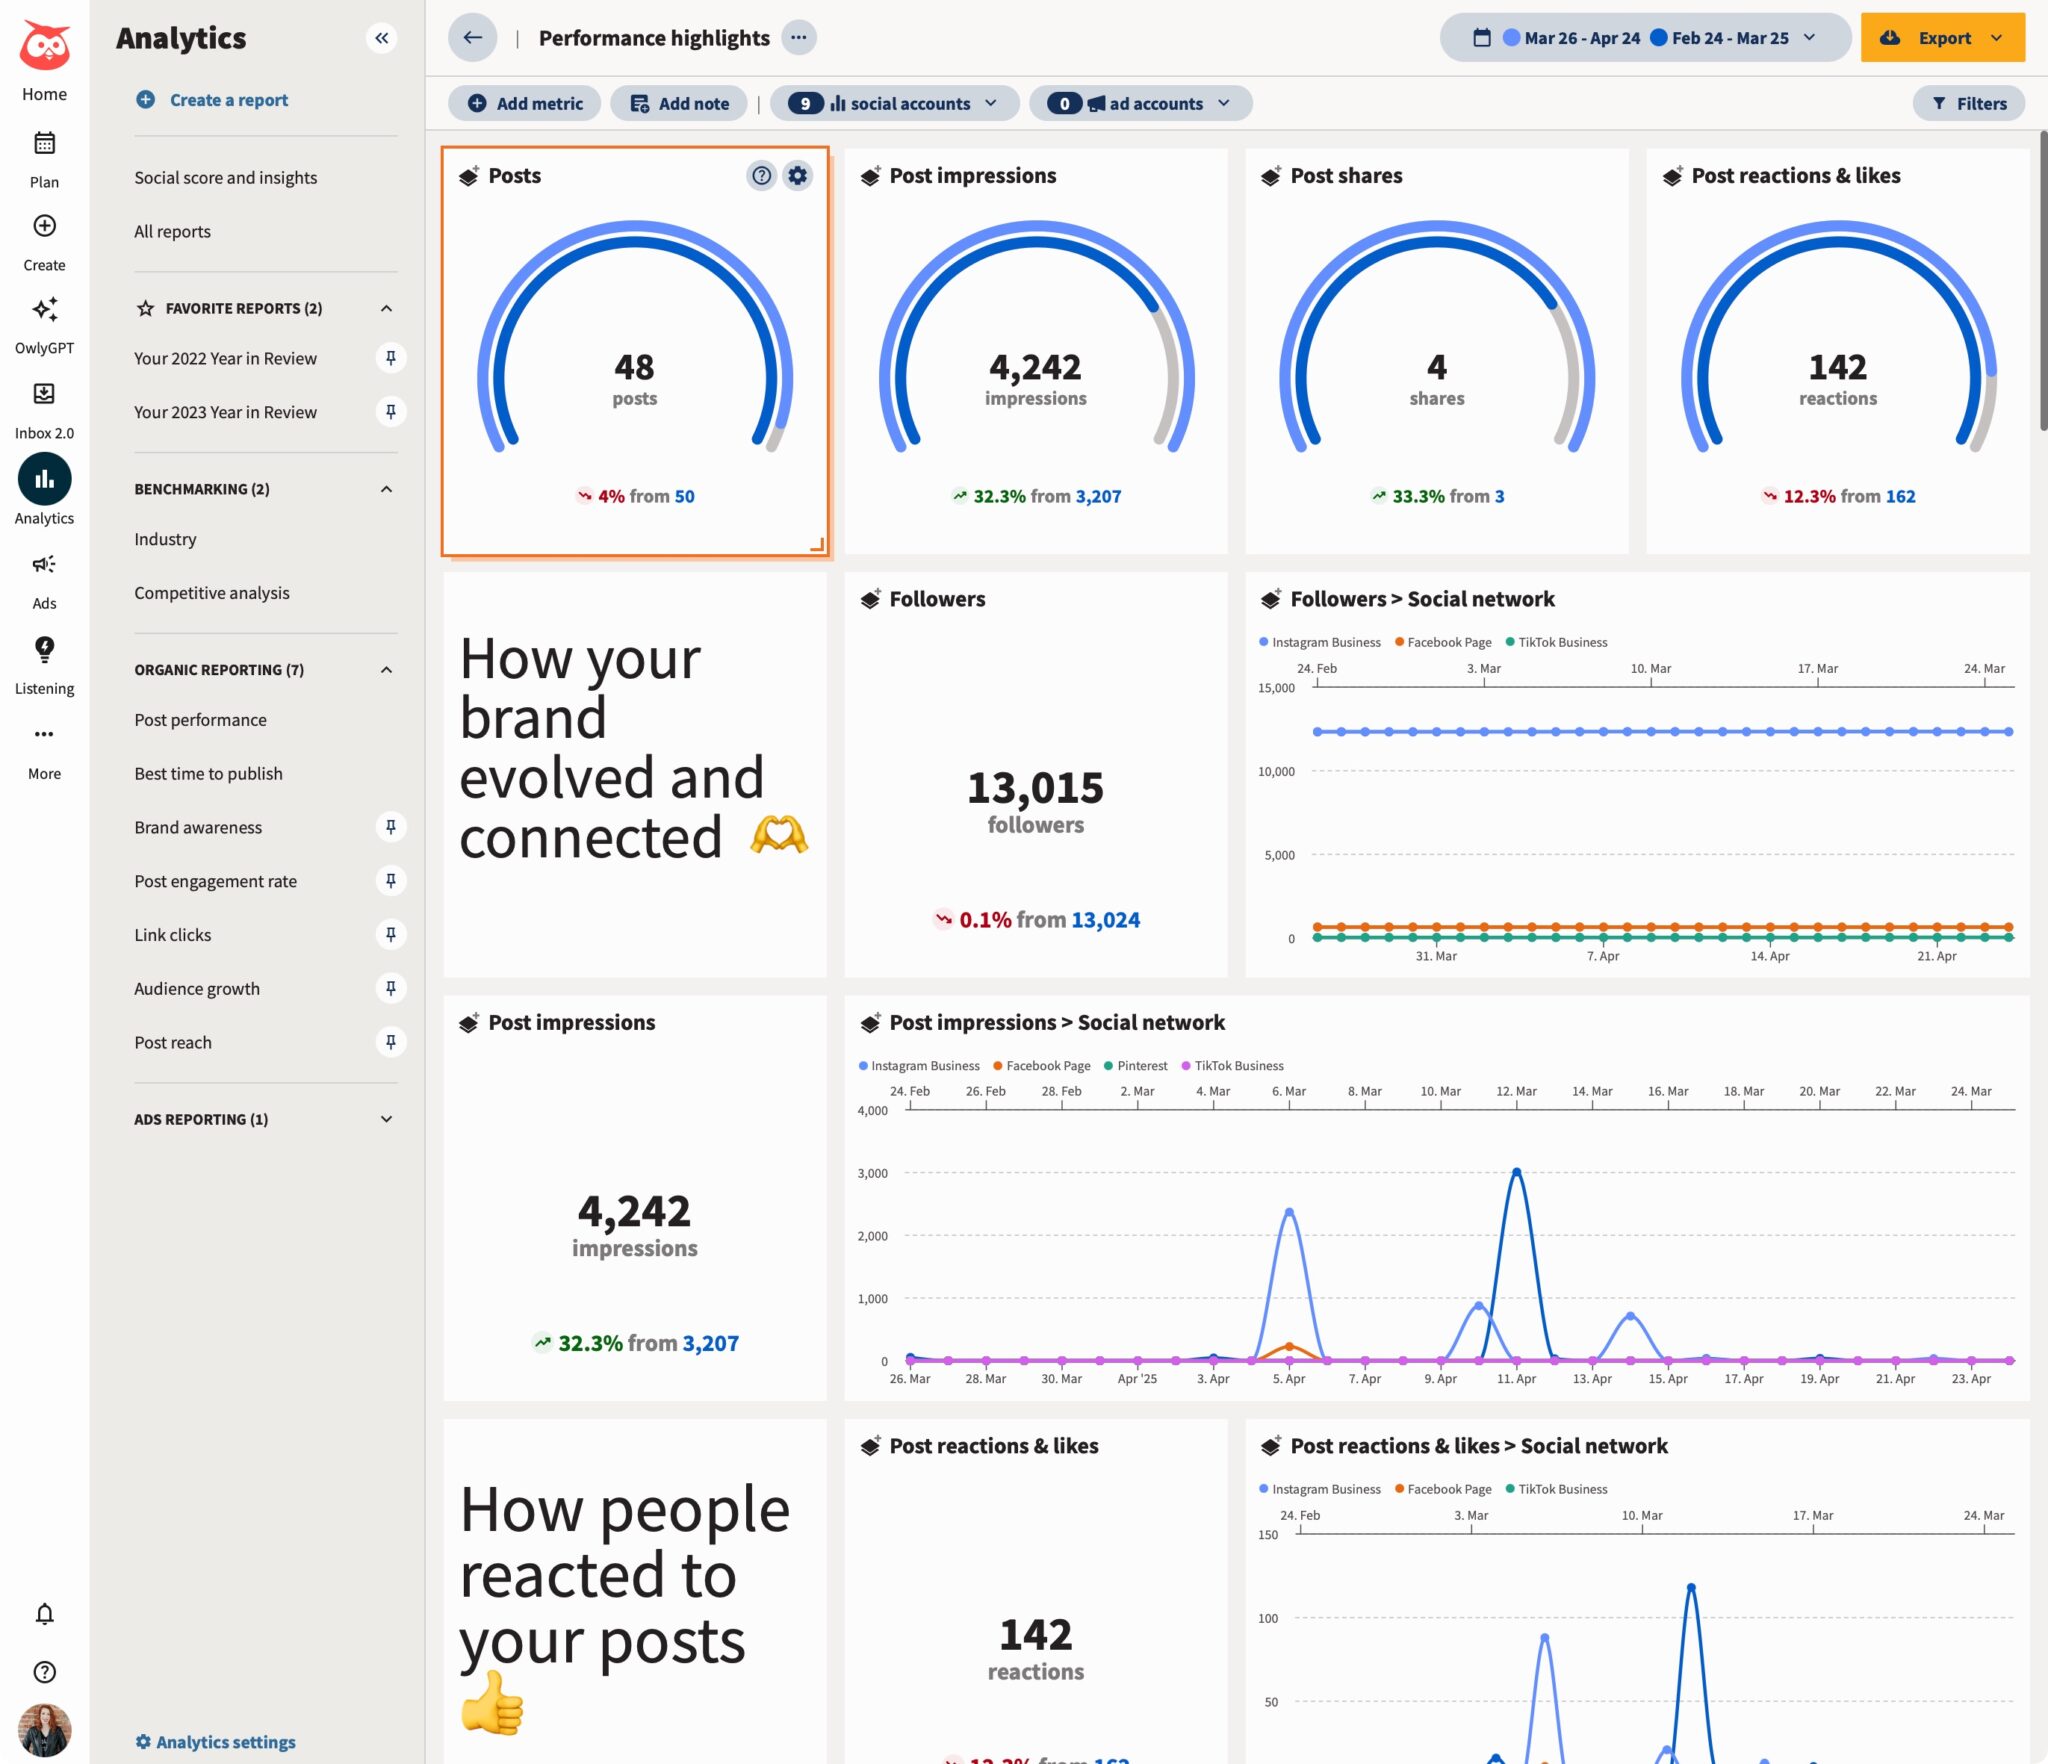2048x1764 pixels.
Task: Open the Create a report link
Action: click(229, 99)
